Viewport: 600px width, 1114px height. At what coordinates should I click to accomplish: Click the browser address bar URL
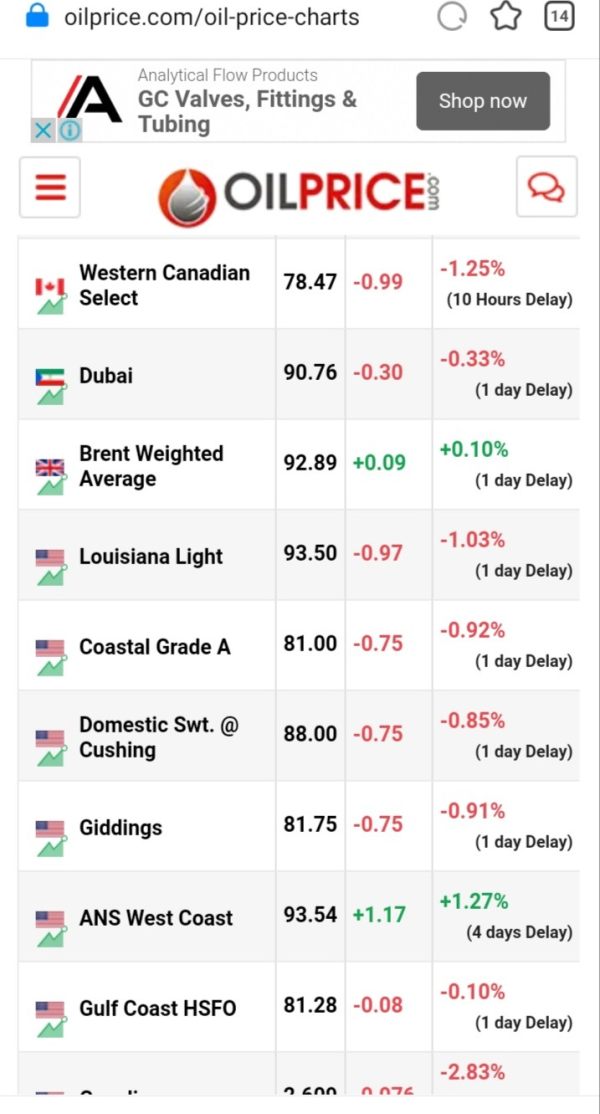pos(211,17)
